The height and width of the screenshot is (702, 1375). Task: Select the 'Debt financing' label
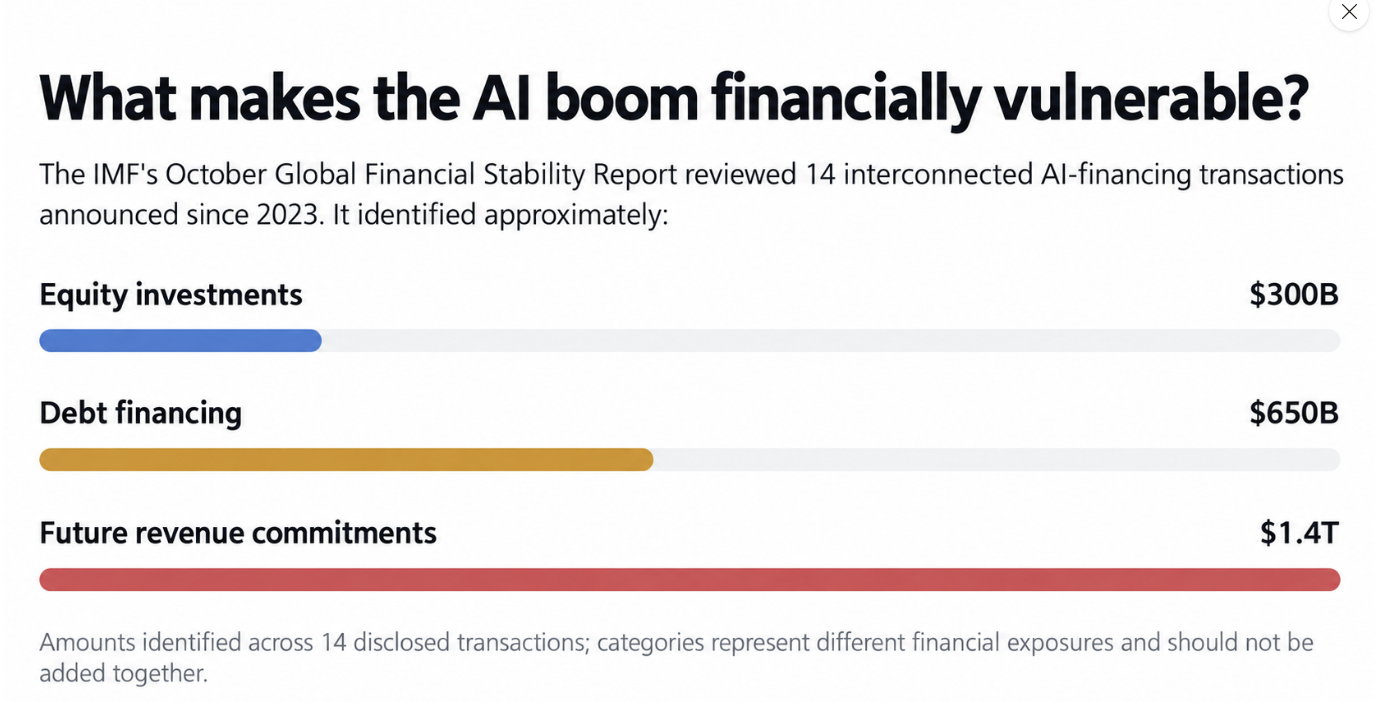141,413
